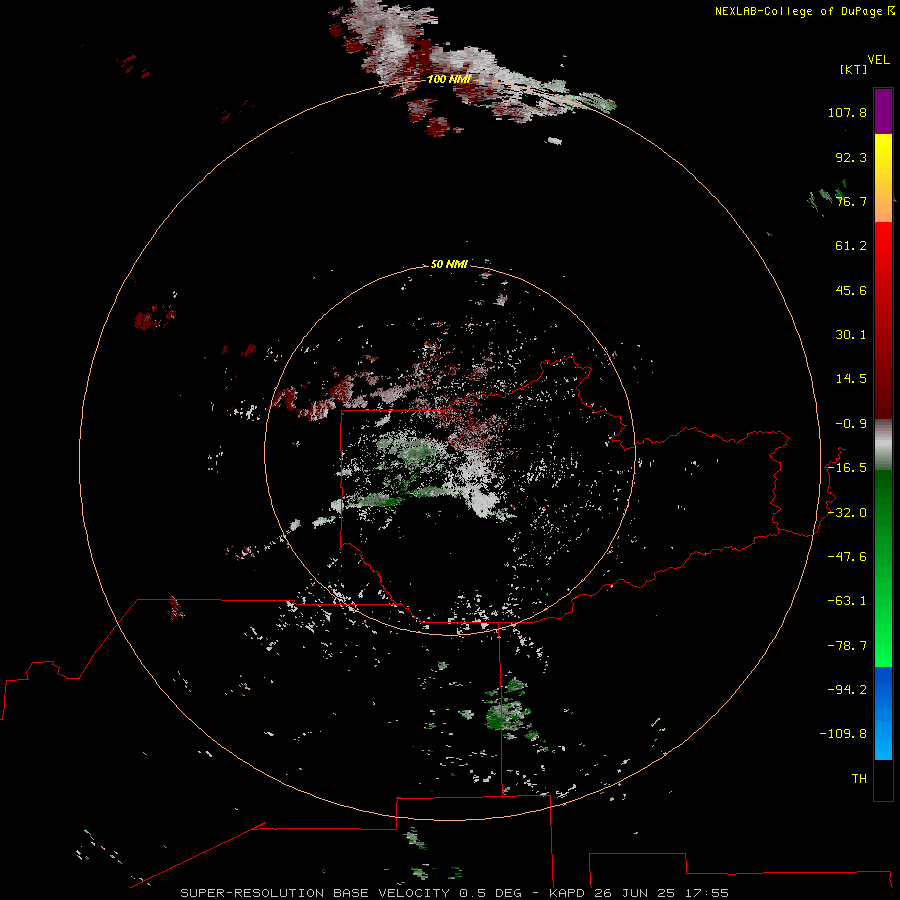Click the 45.6 legend value

click(851, 290)
